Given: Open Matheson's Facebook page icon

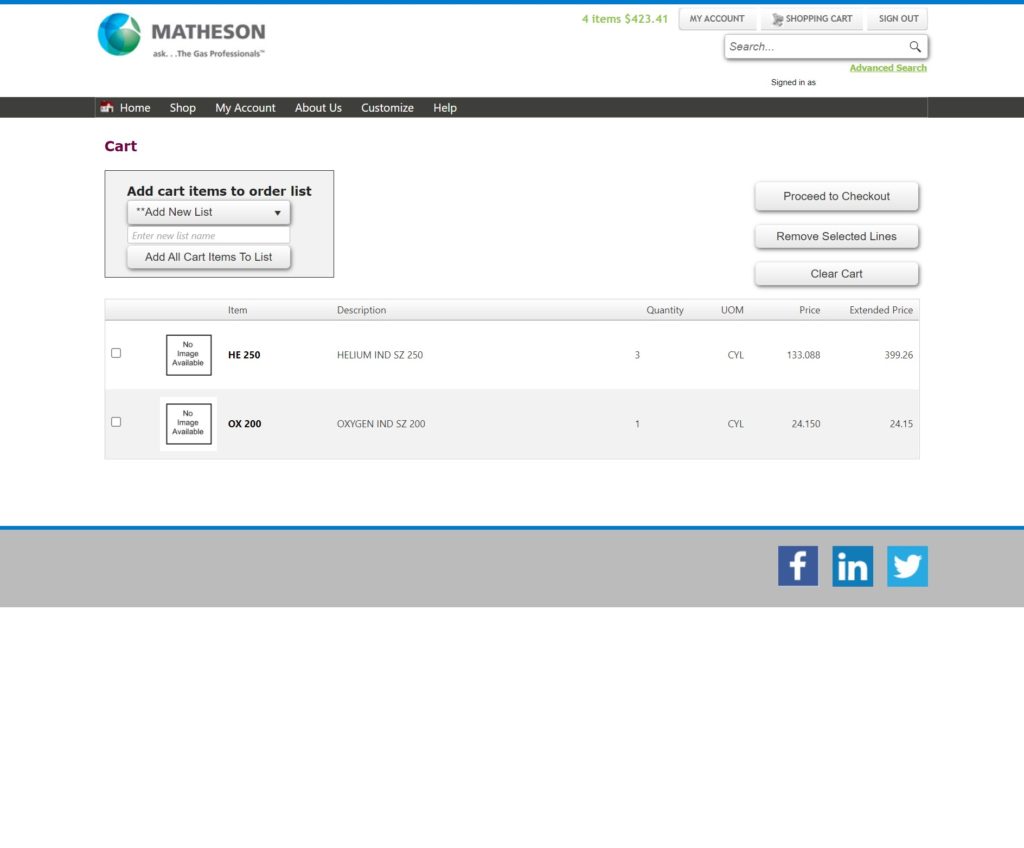Looking at the screenshot, I should tap(797, 566).
